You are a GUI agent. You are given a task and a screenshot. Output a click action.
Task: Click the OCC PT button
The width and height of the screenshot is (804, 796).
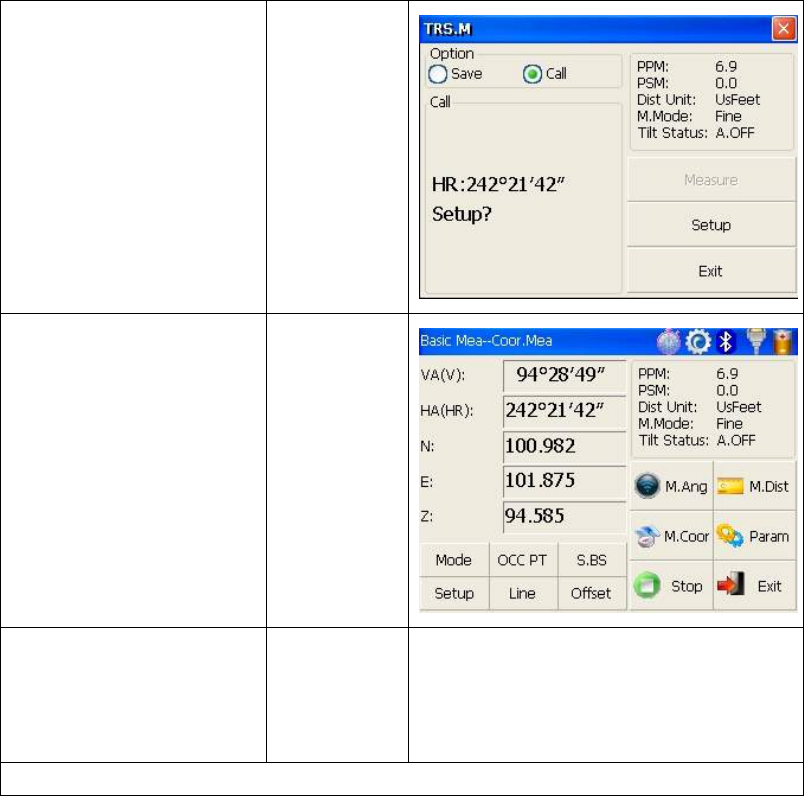[x=523, y=560]
